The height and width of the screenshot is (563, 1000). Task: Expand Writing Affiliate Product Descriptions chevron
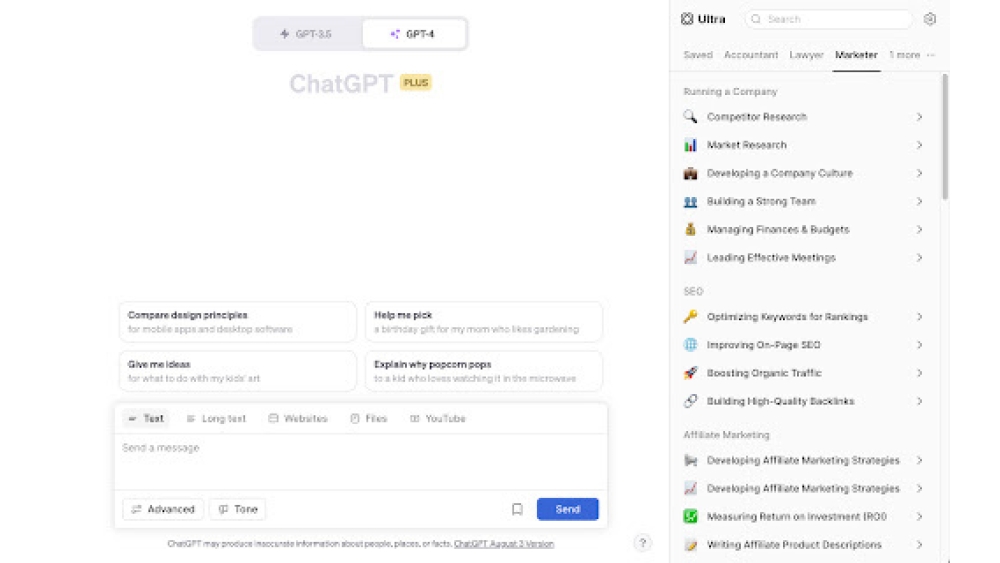(x=919, y=545)
